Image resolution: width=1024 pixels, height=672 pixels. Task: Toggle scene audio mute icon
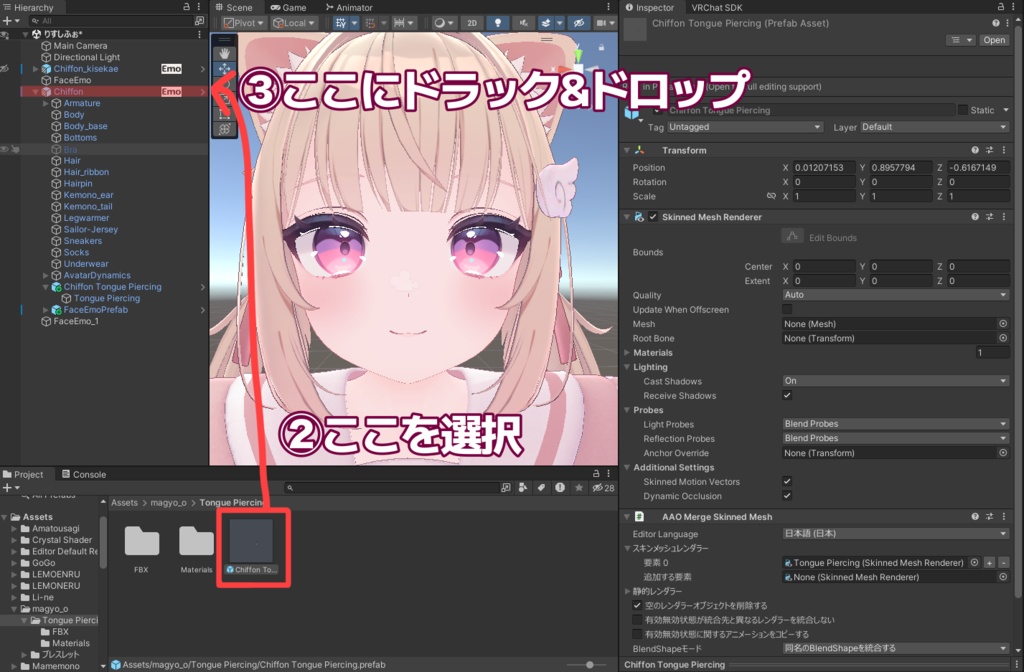(523, 23)
